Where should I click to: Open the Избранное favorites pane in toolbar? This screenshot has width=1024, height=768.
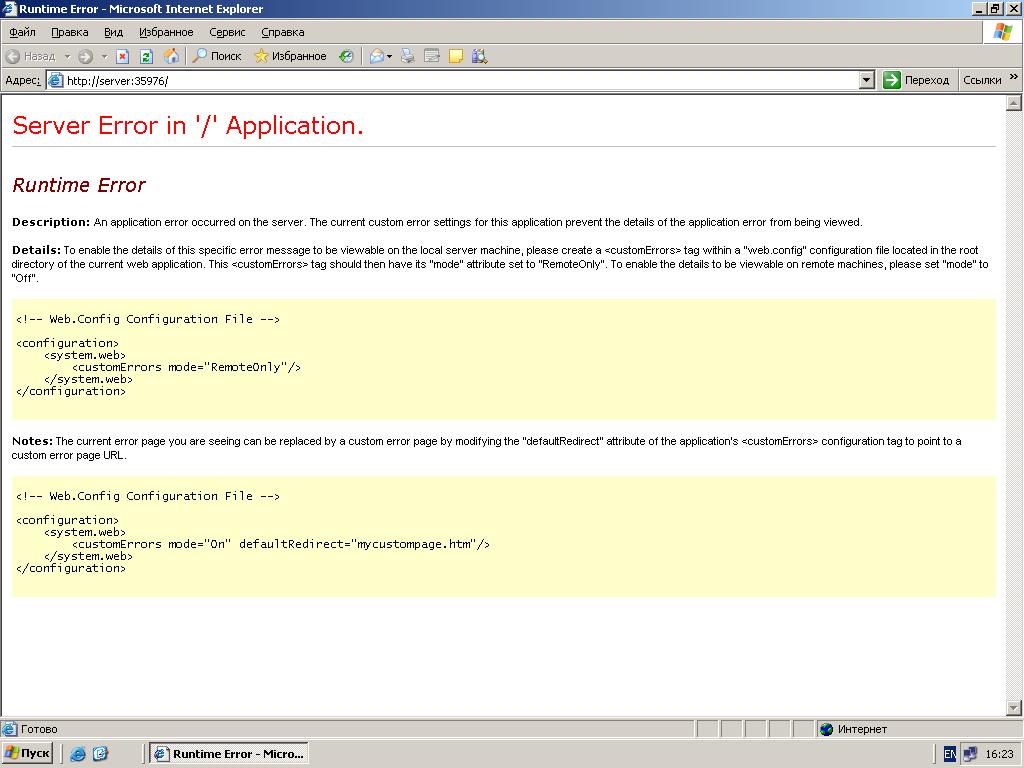pos(290,56)
